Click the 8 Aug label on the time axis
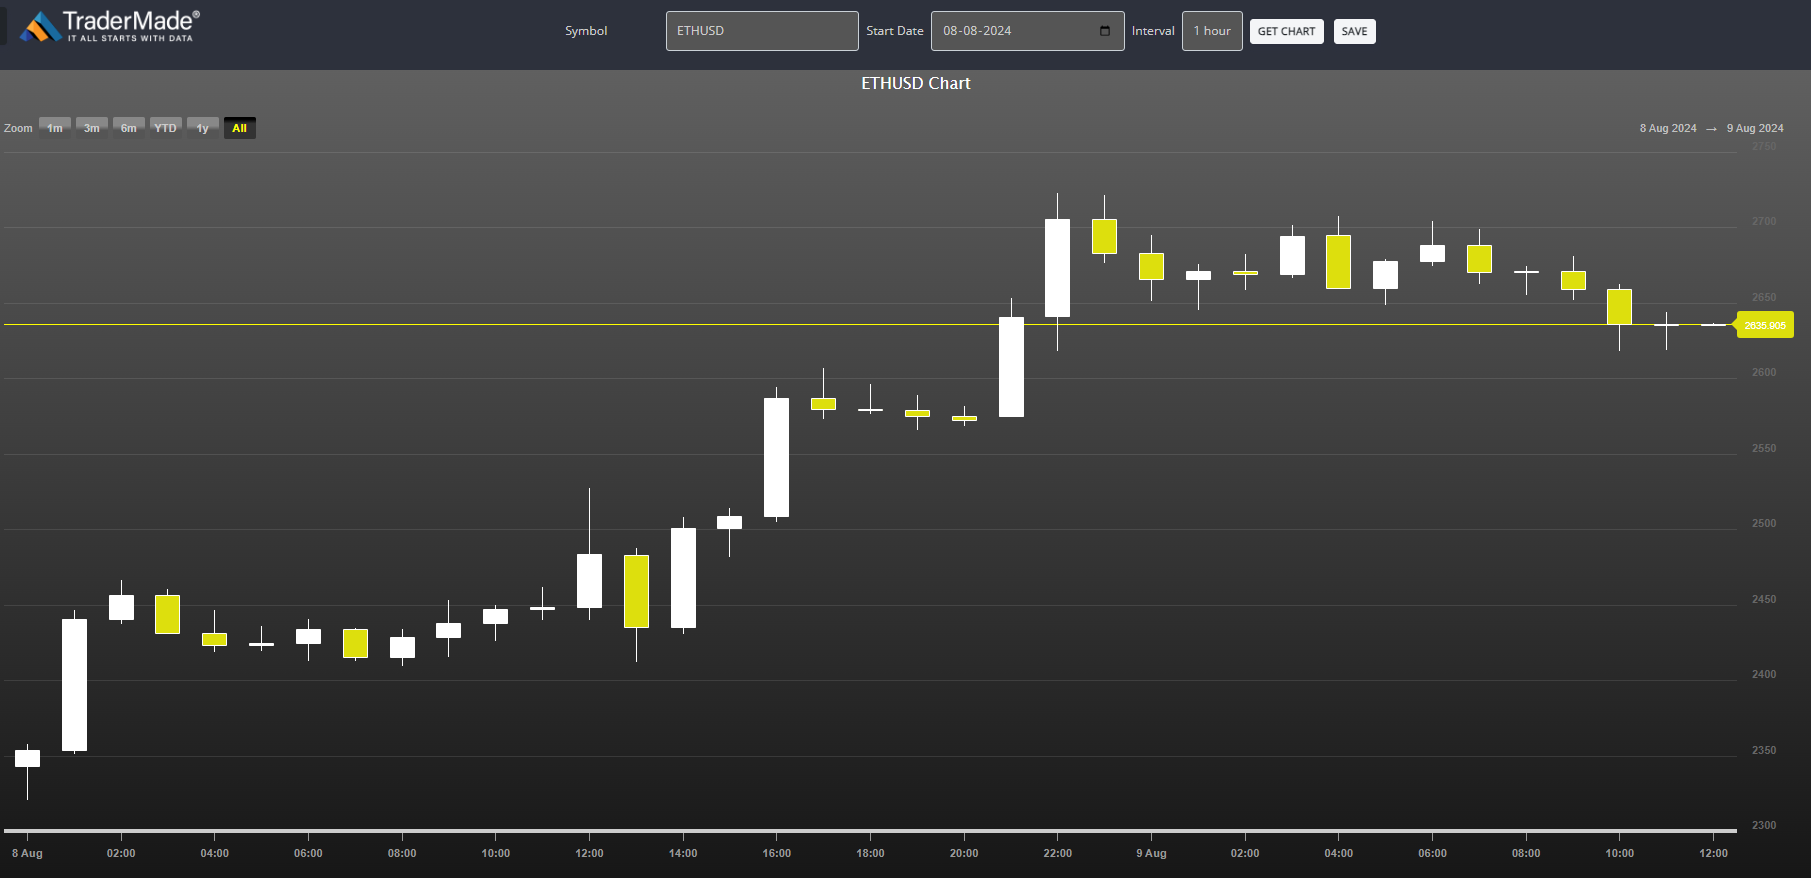Image resolution: width=1811 pixels, height=878 pixels. 27,853
